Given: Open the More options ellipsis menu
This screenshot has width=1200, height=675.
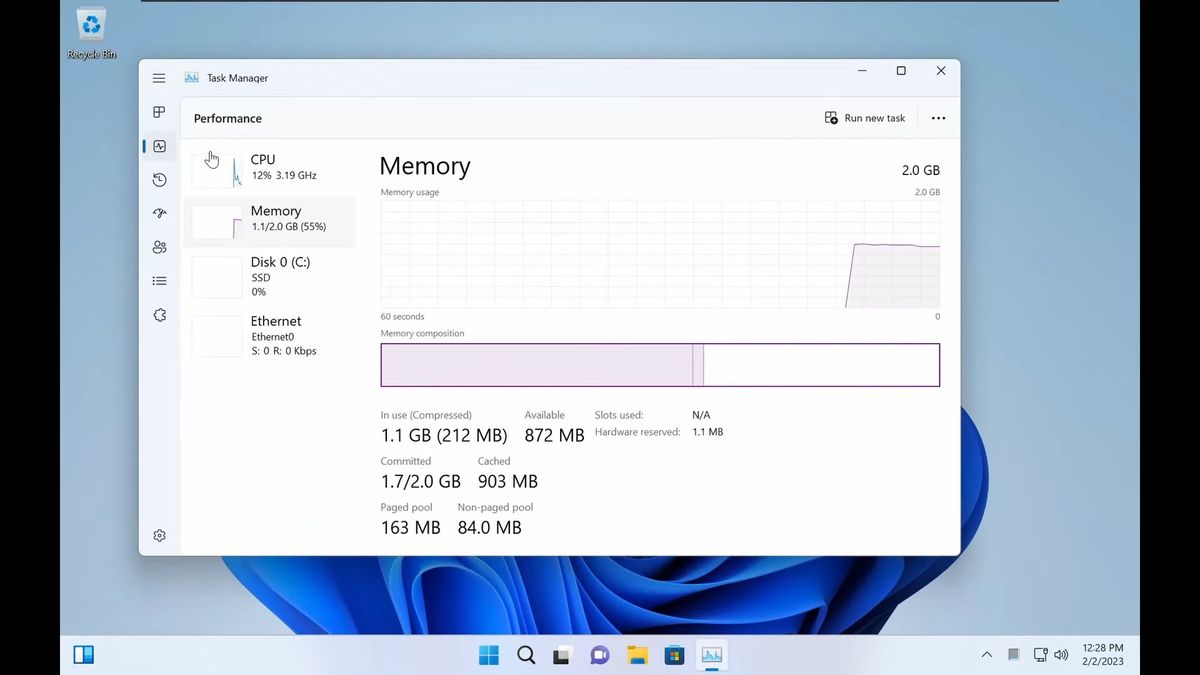Looking at the screenshot, I should click(938, 117).
